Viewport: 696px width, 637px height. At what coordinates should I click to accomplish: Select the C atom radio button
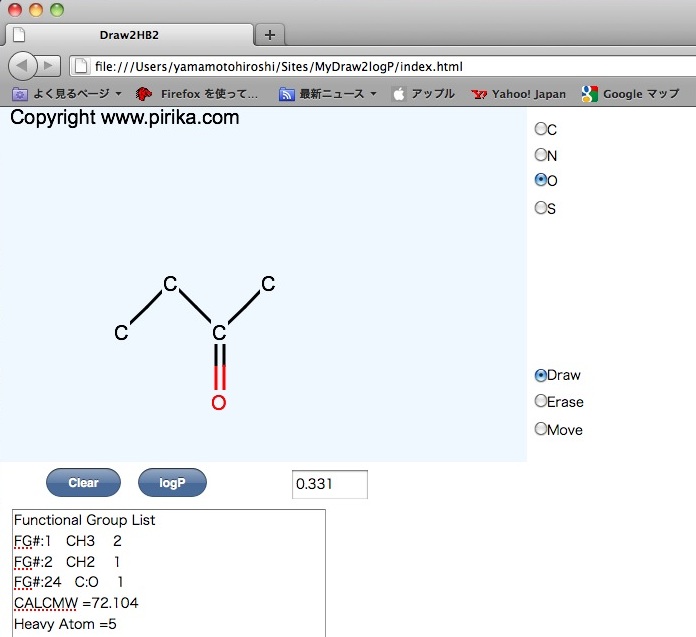tap(541, 129)
